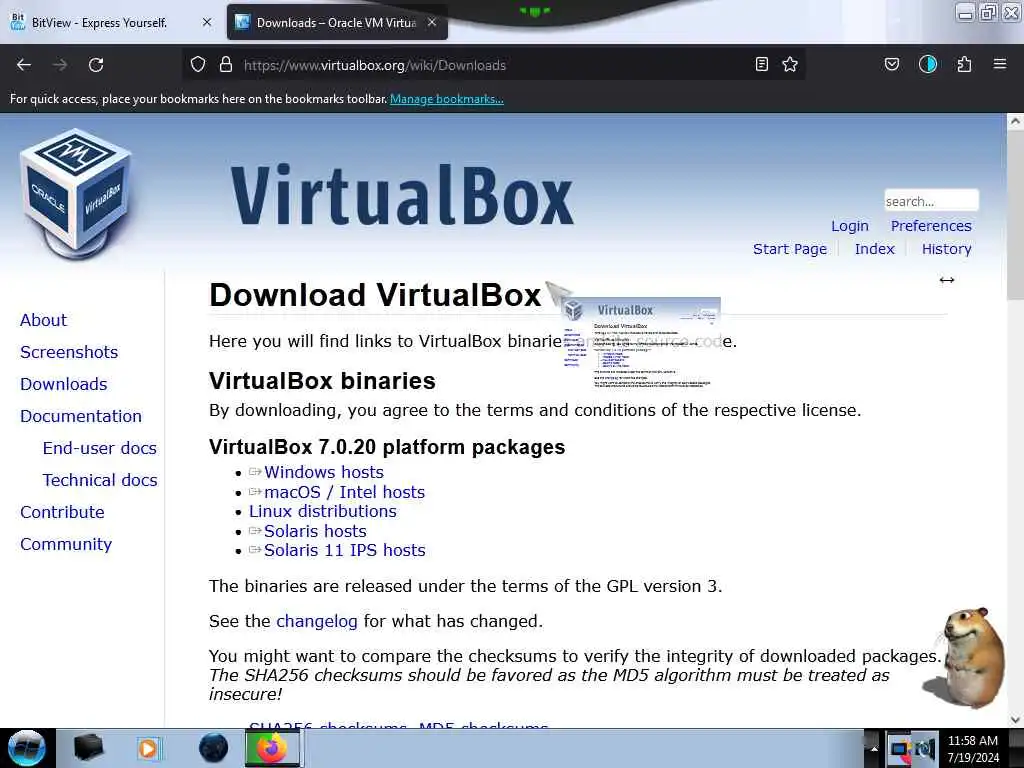Click the vertical scrollbar thumb

tap(1015, 216)
